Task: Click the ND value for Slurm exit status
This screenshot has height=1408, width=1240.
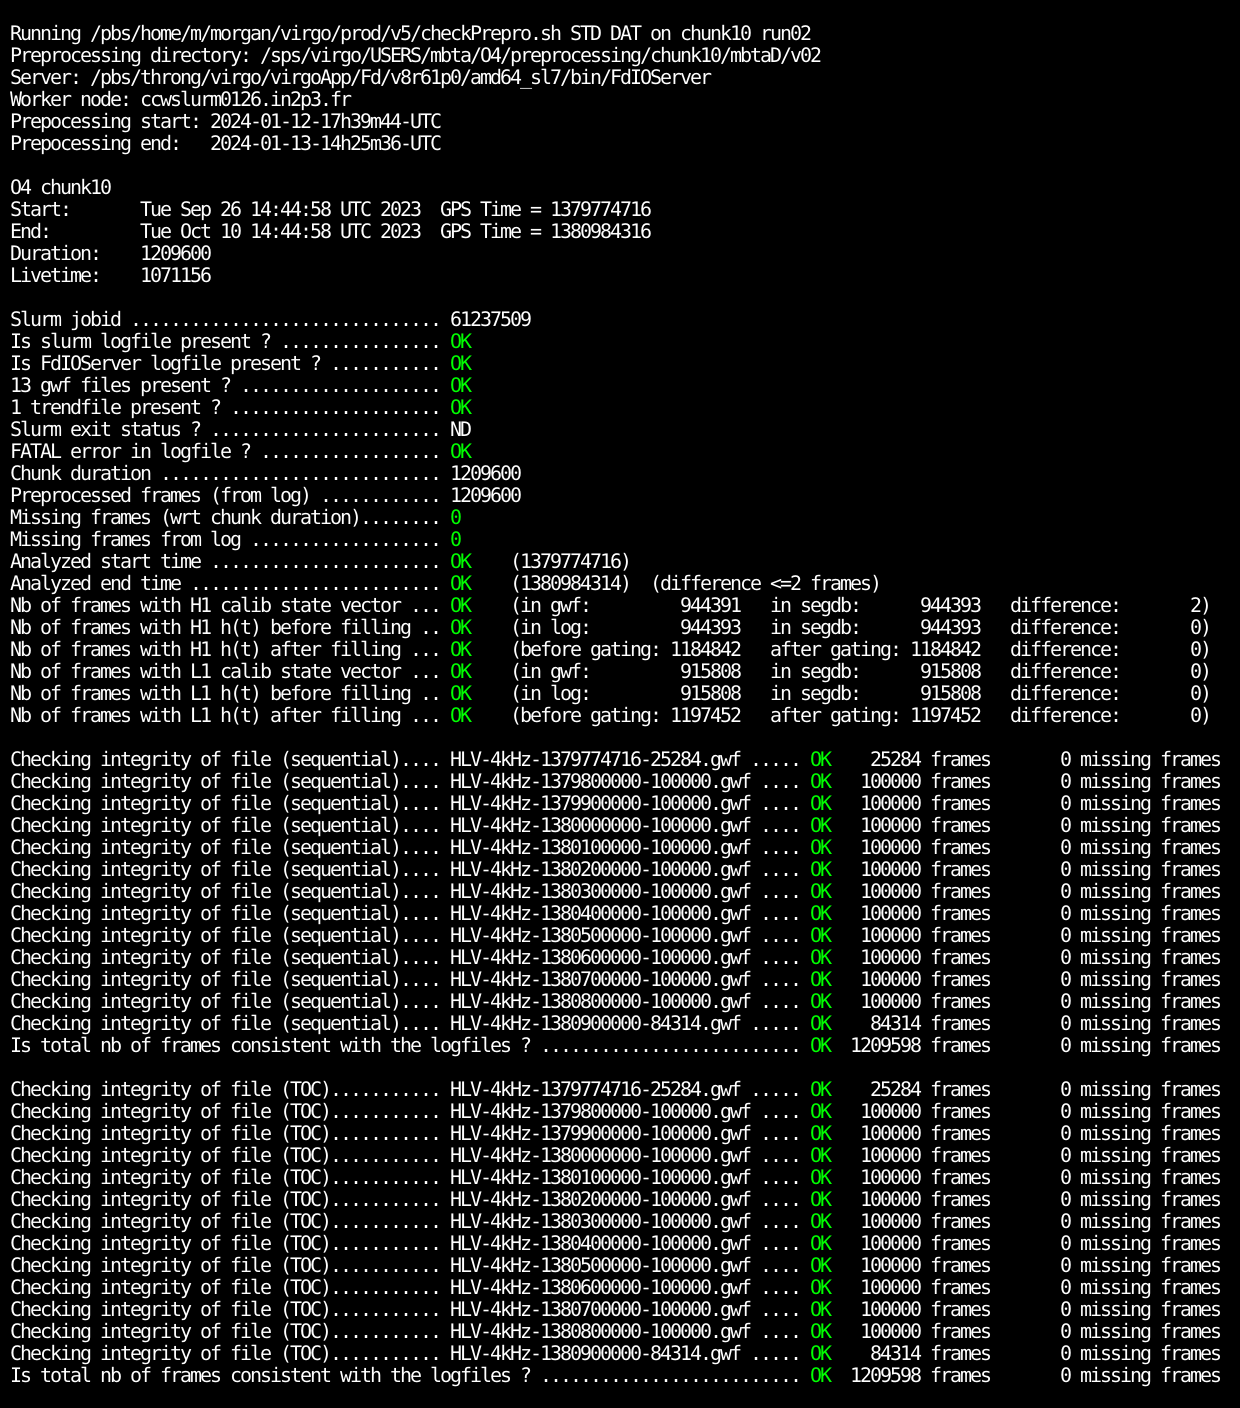Action: [460, 430]
